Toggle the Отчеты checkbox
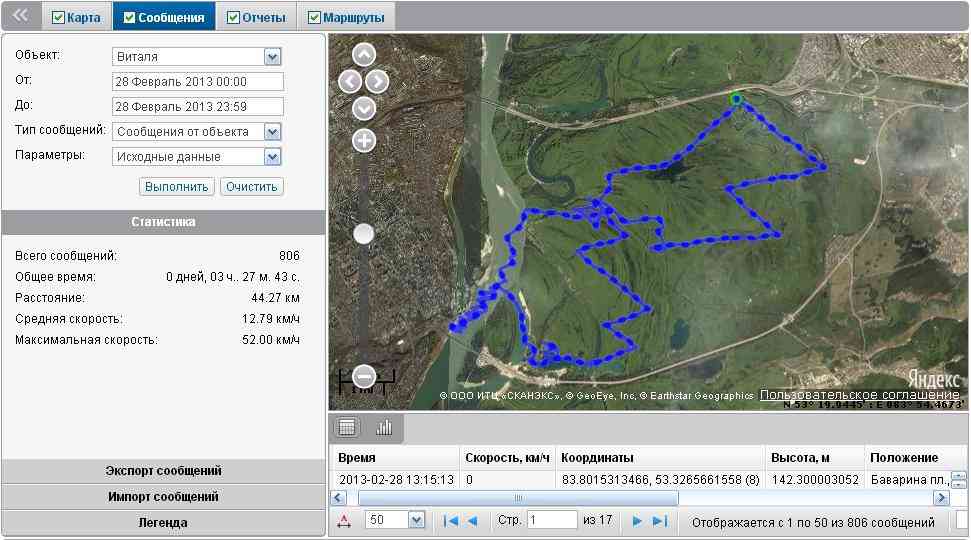 point(234,17)
